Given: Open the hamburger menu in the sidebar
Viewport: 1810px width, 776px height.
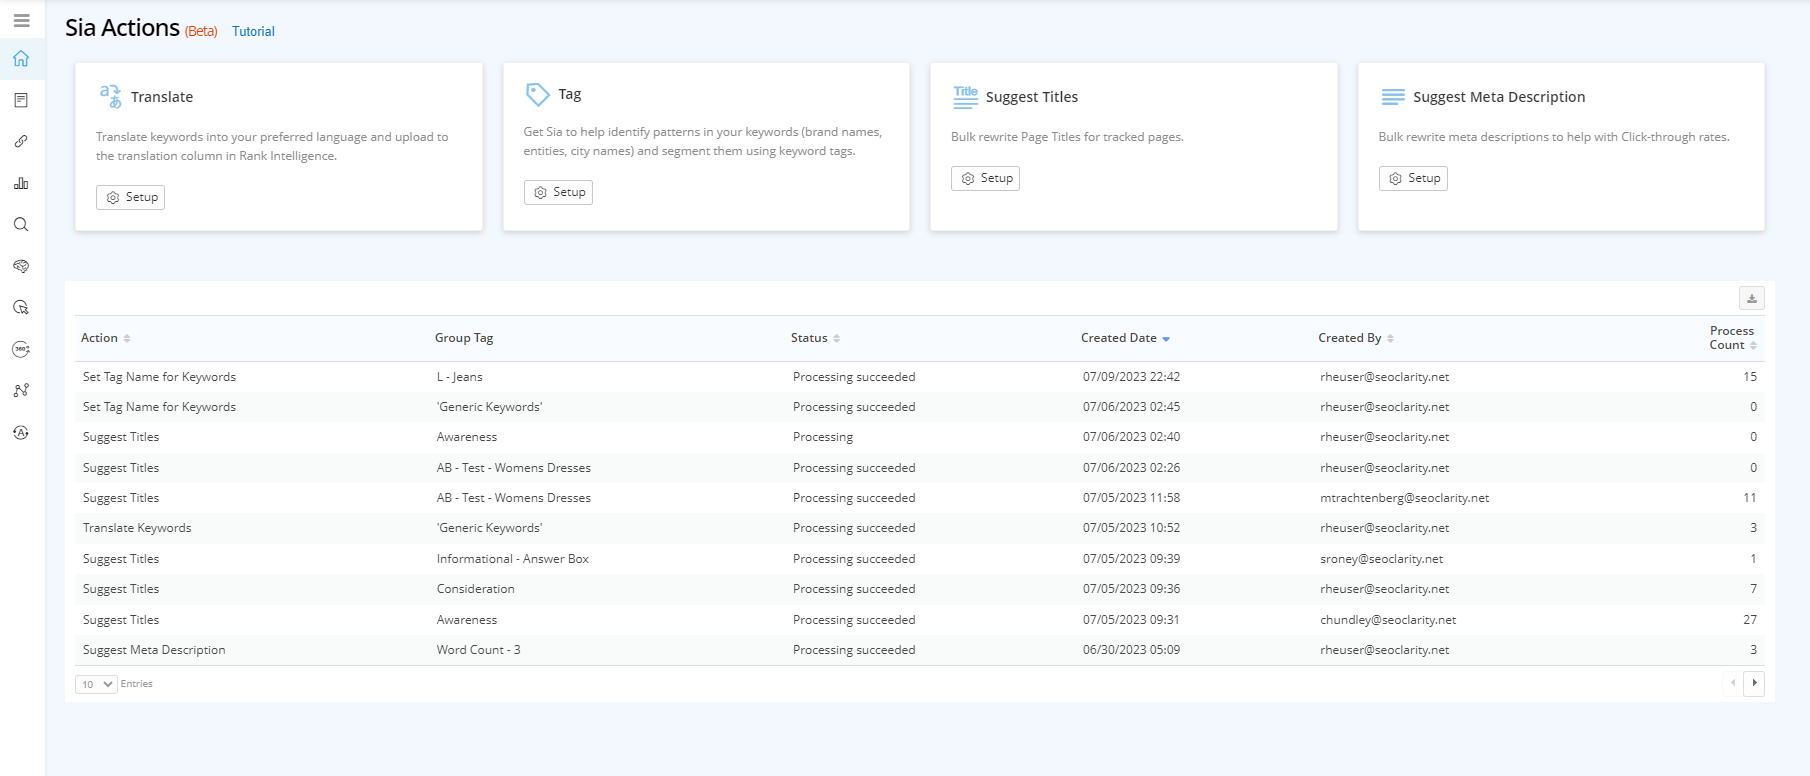Looking at the screenshot, I should pyautogui.click(x=21, y=20).
